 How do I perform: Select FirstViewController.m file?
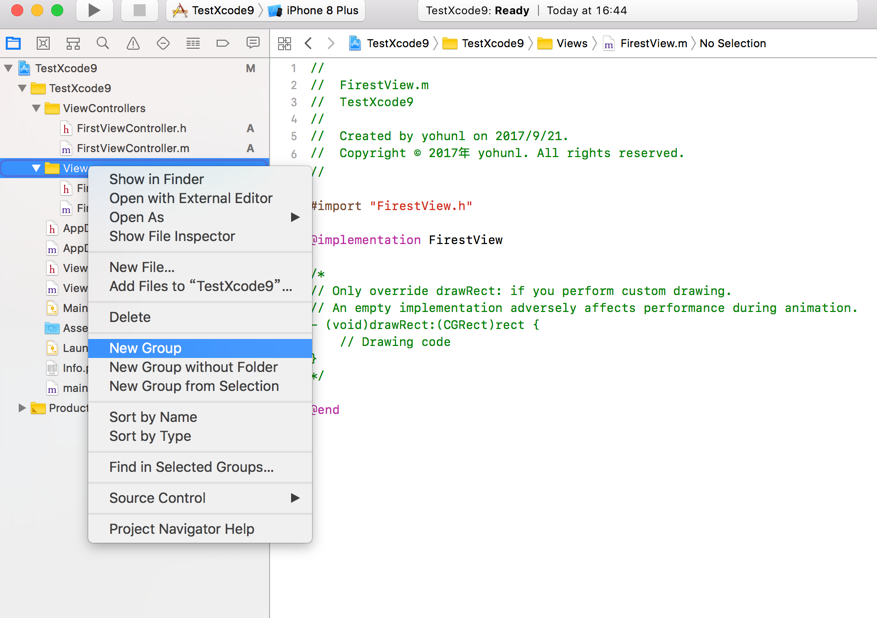[x=134, y=149]
